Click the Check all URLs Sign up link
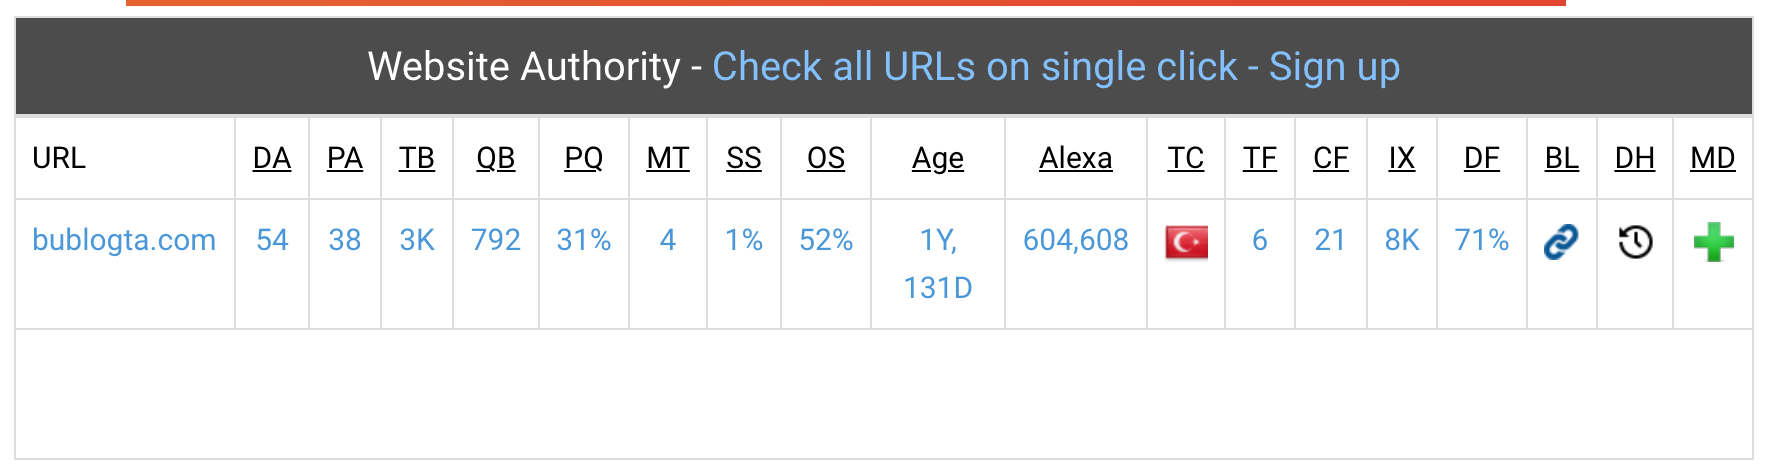The image size is (1770, 466). 1056,67
